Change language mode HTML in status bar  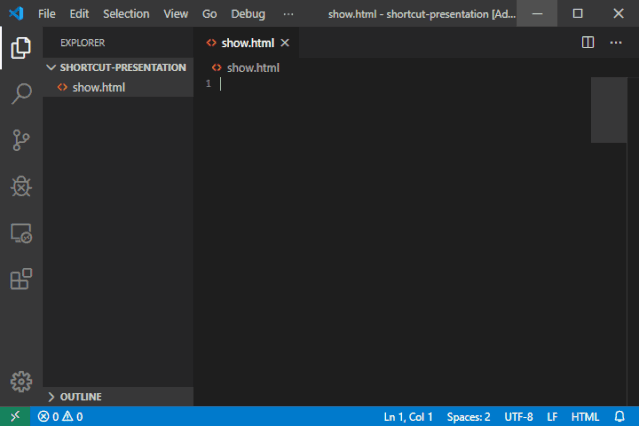[x=585, y=417]
